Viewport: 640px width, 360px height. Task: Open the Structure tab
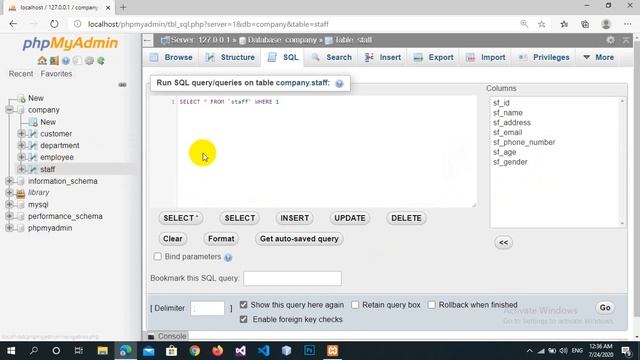pyautogui.click(x=230, y=58)
